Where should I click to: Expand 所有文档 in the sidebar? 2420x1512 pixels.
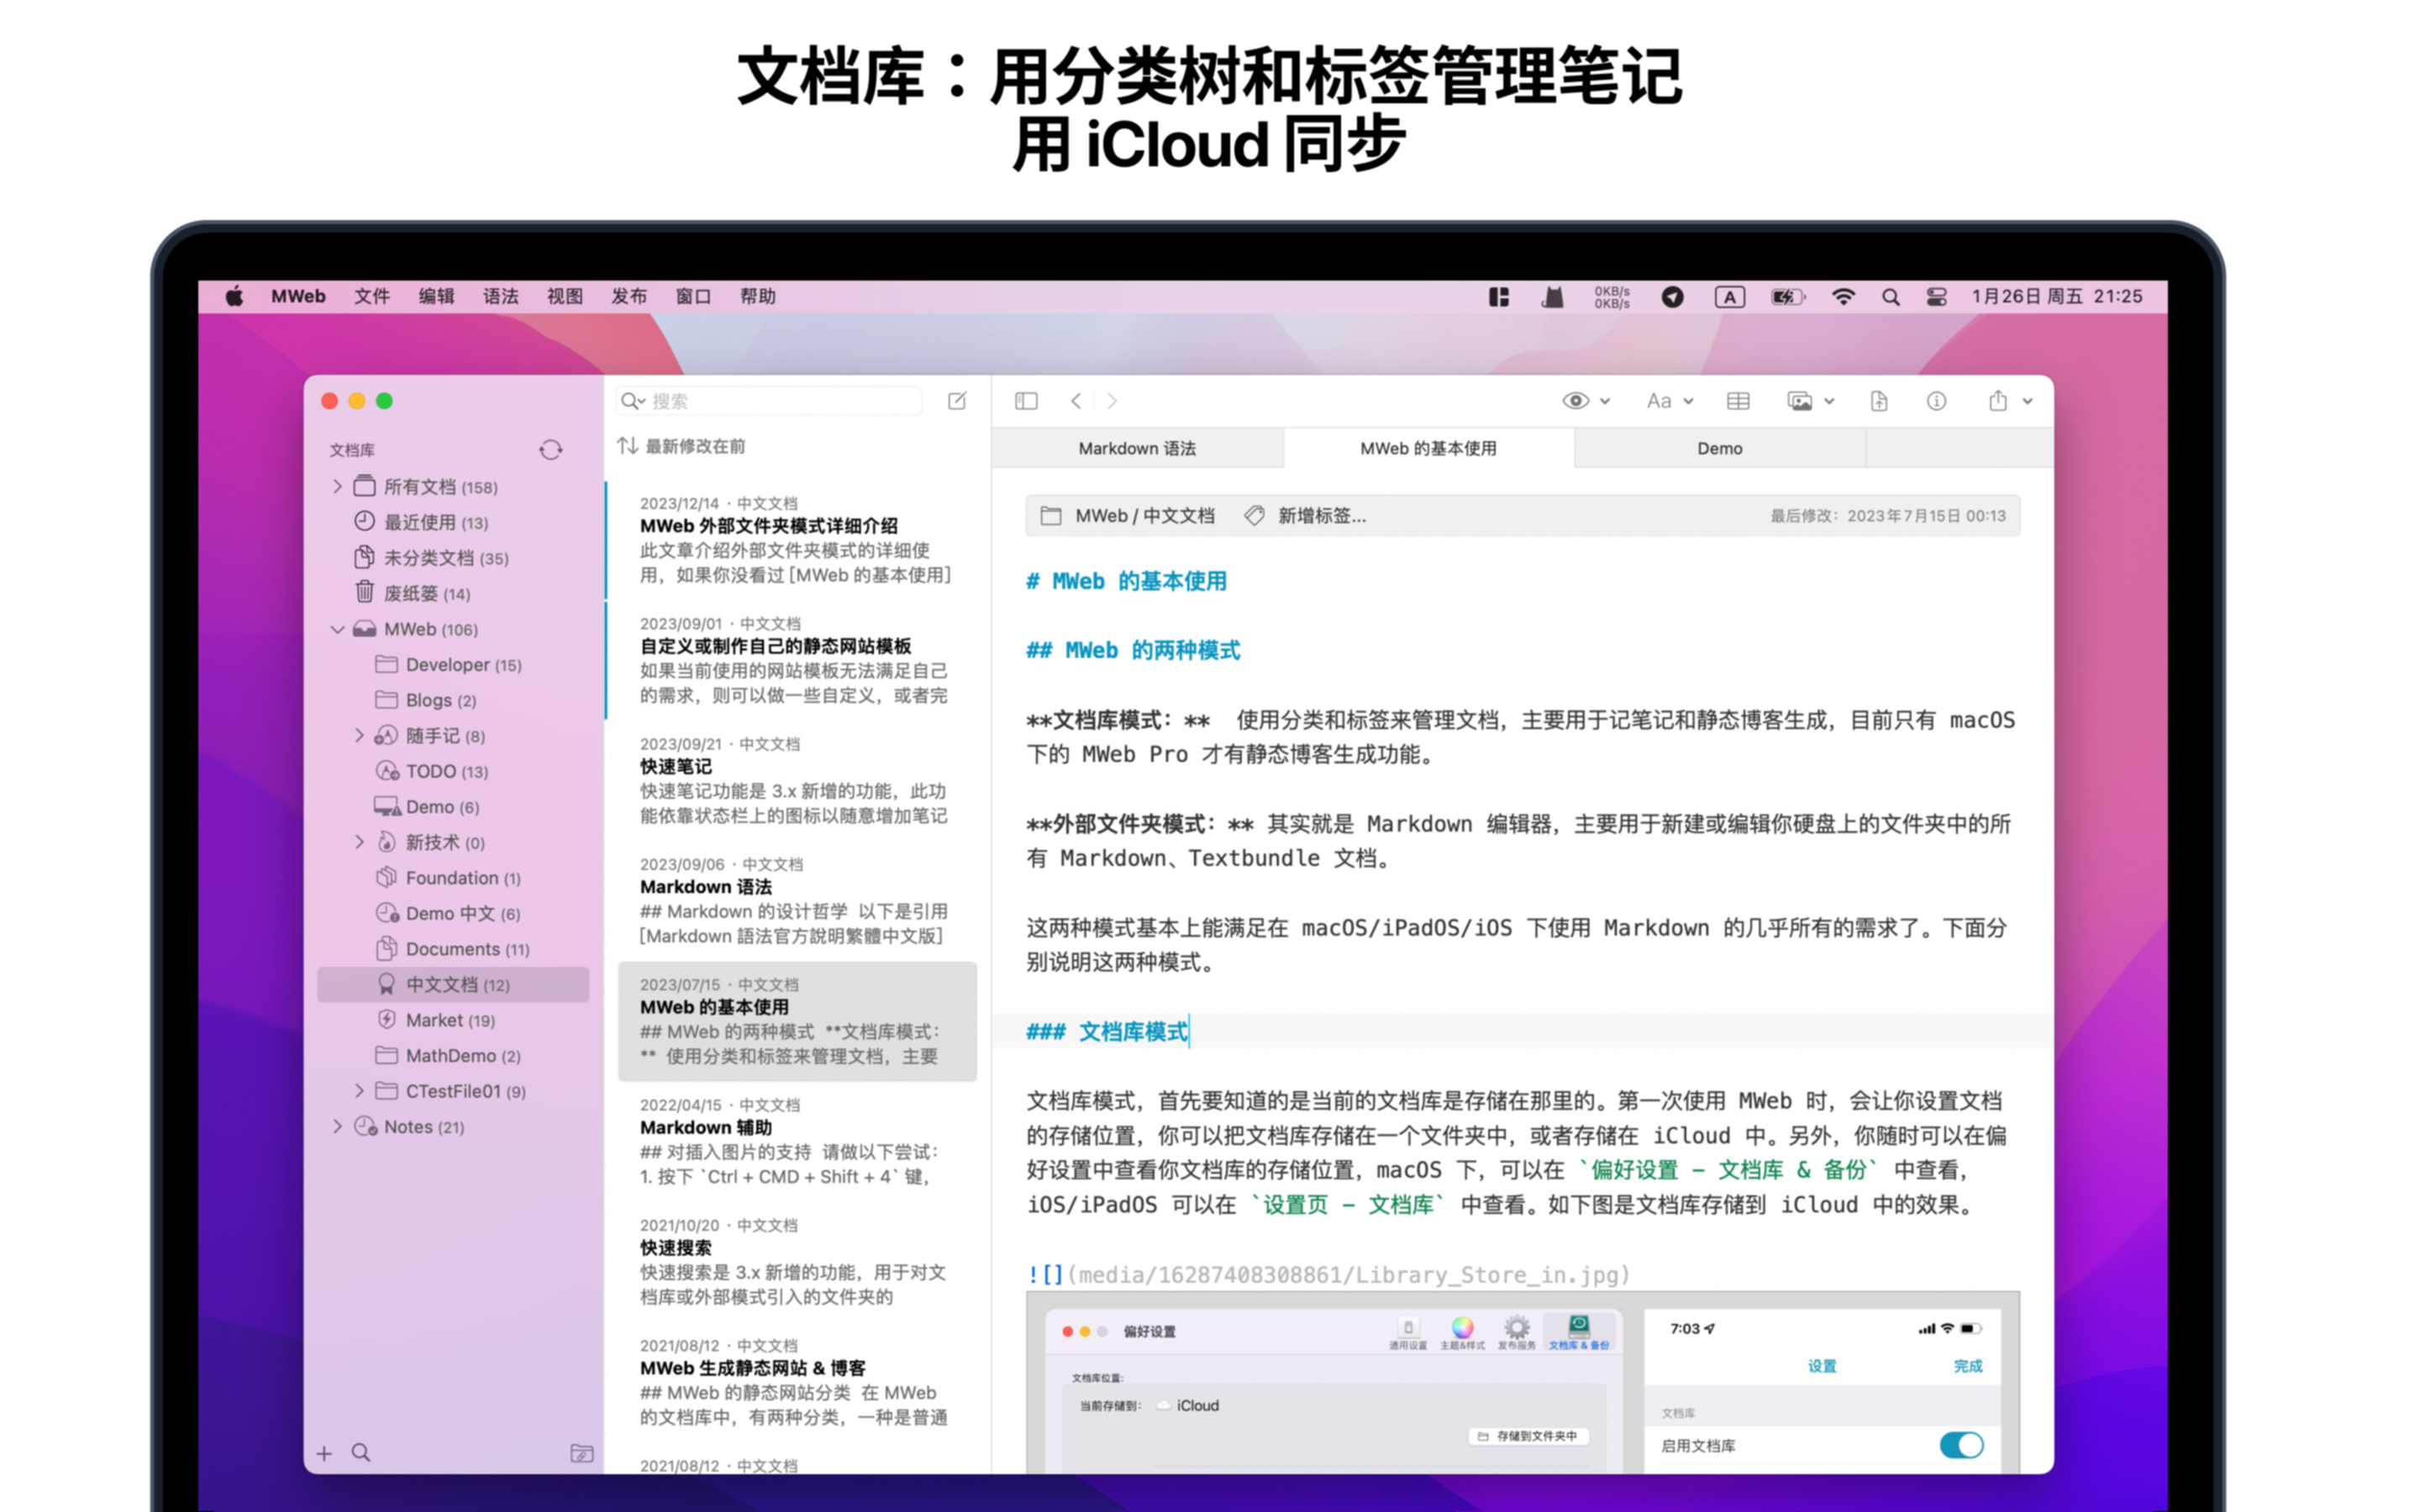click(337, 486)
